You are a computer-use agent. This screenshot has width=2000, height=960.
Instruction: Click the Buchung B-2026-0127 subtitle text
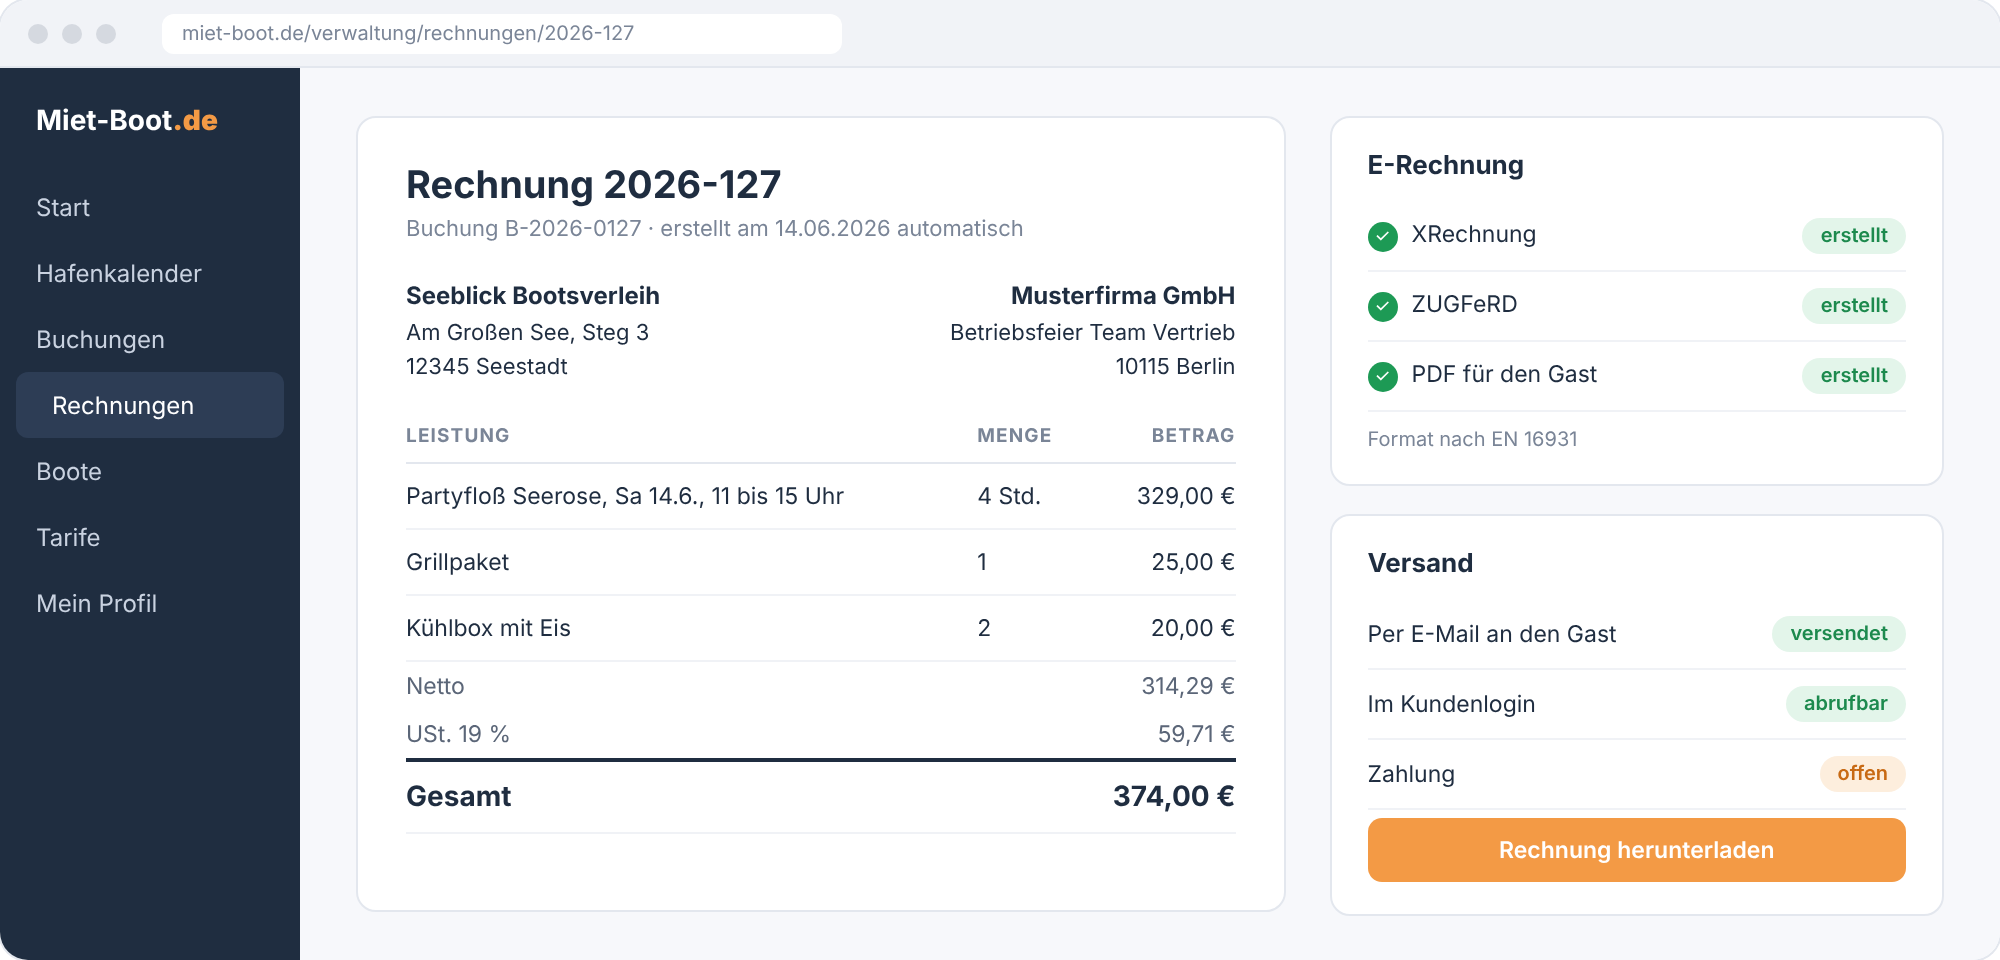click(x=714, y=229)
